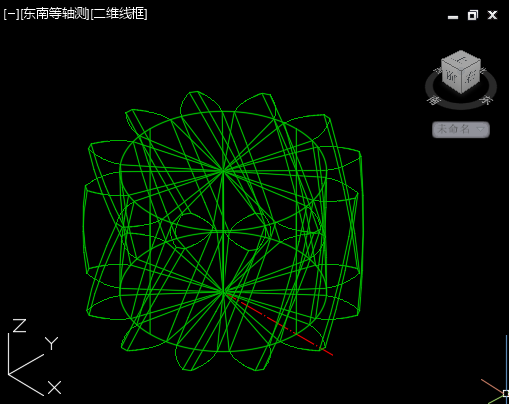The width and height of the screenshot is (509, 404).
Task: Click the lower-right 东 compass label
Action: click(486, 100)
